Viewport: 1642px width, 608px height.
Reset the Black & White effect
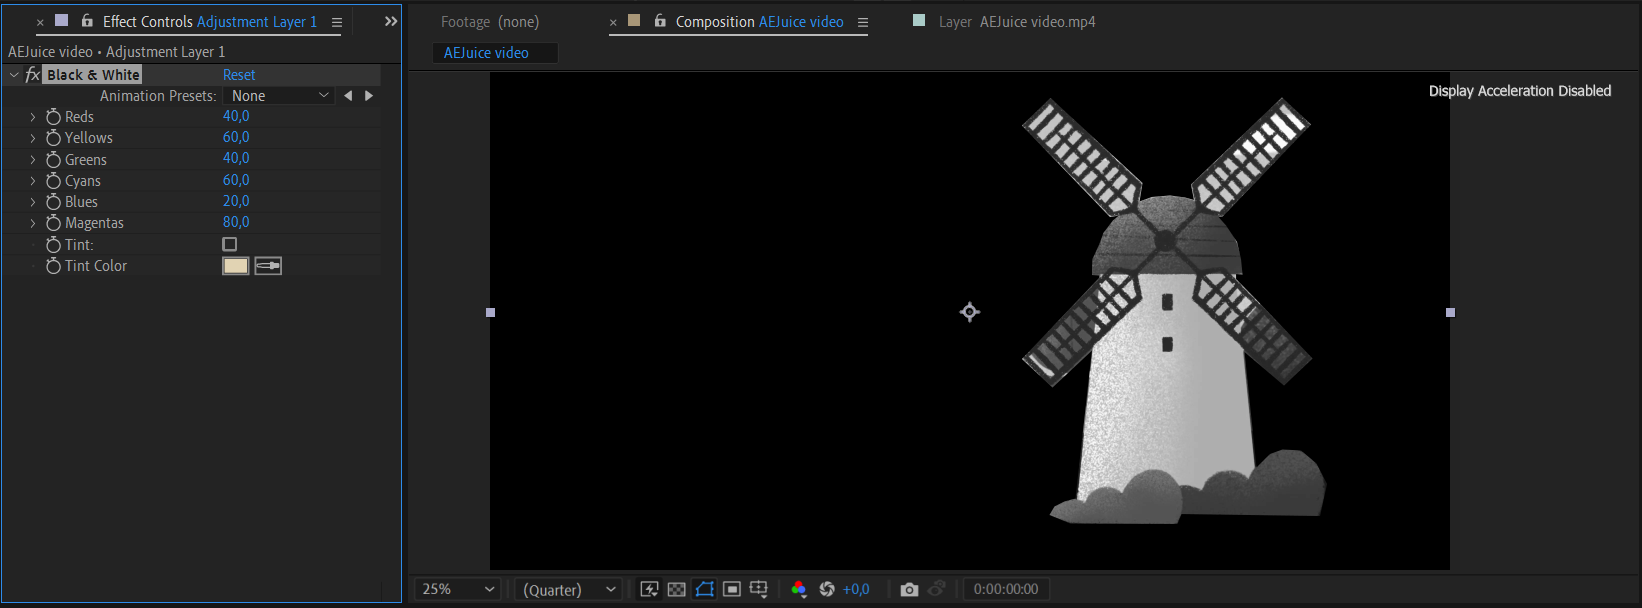239,75
